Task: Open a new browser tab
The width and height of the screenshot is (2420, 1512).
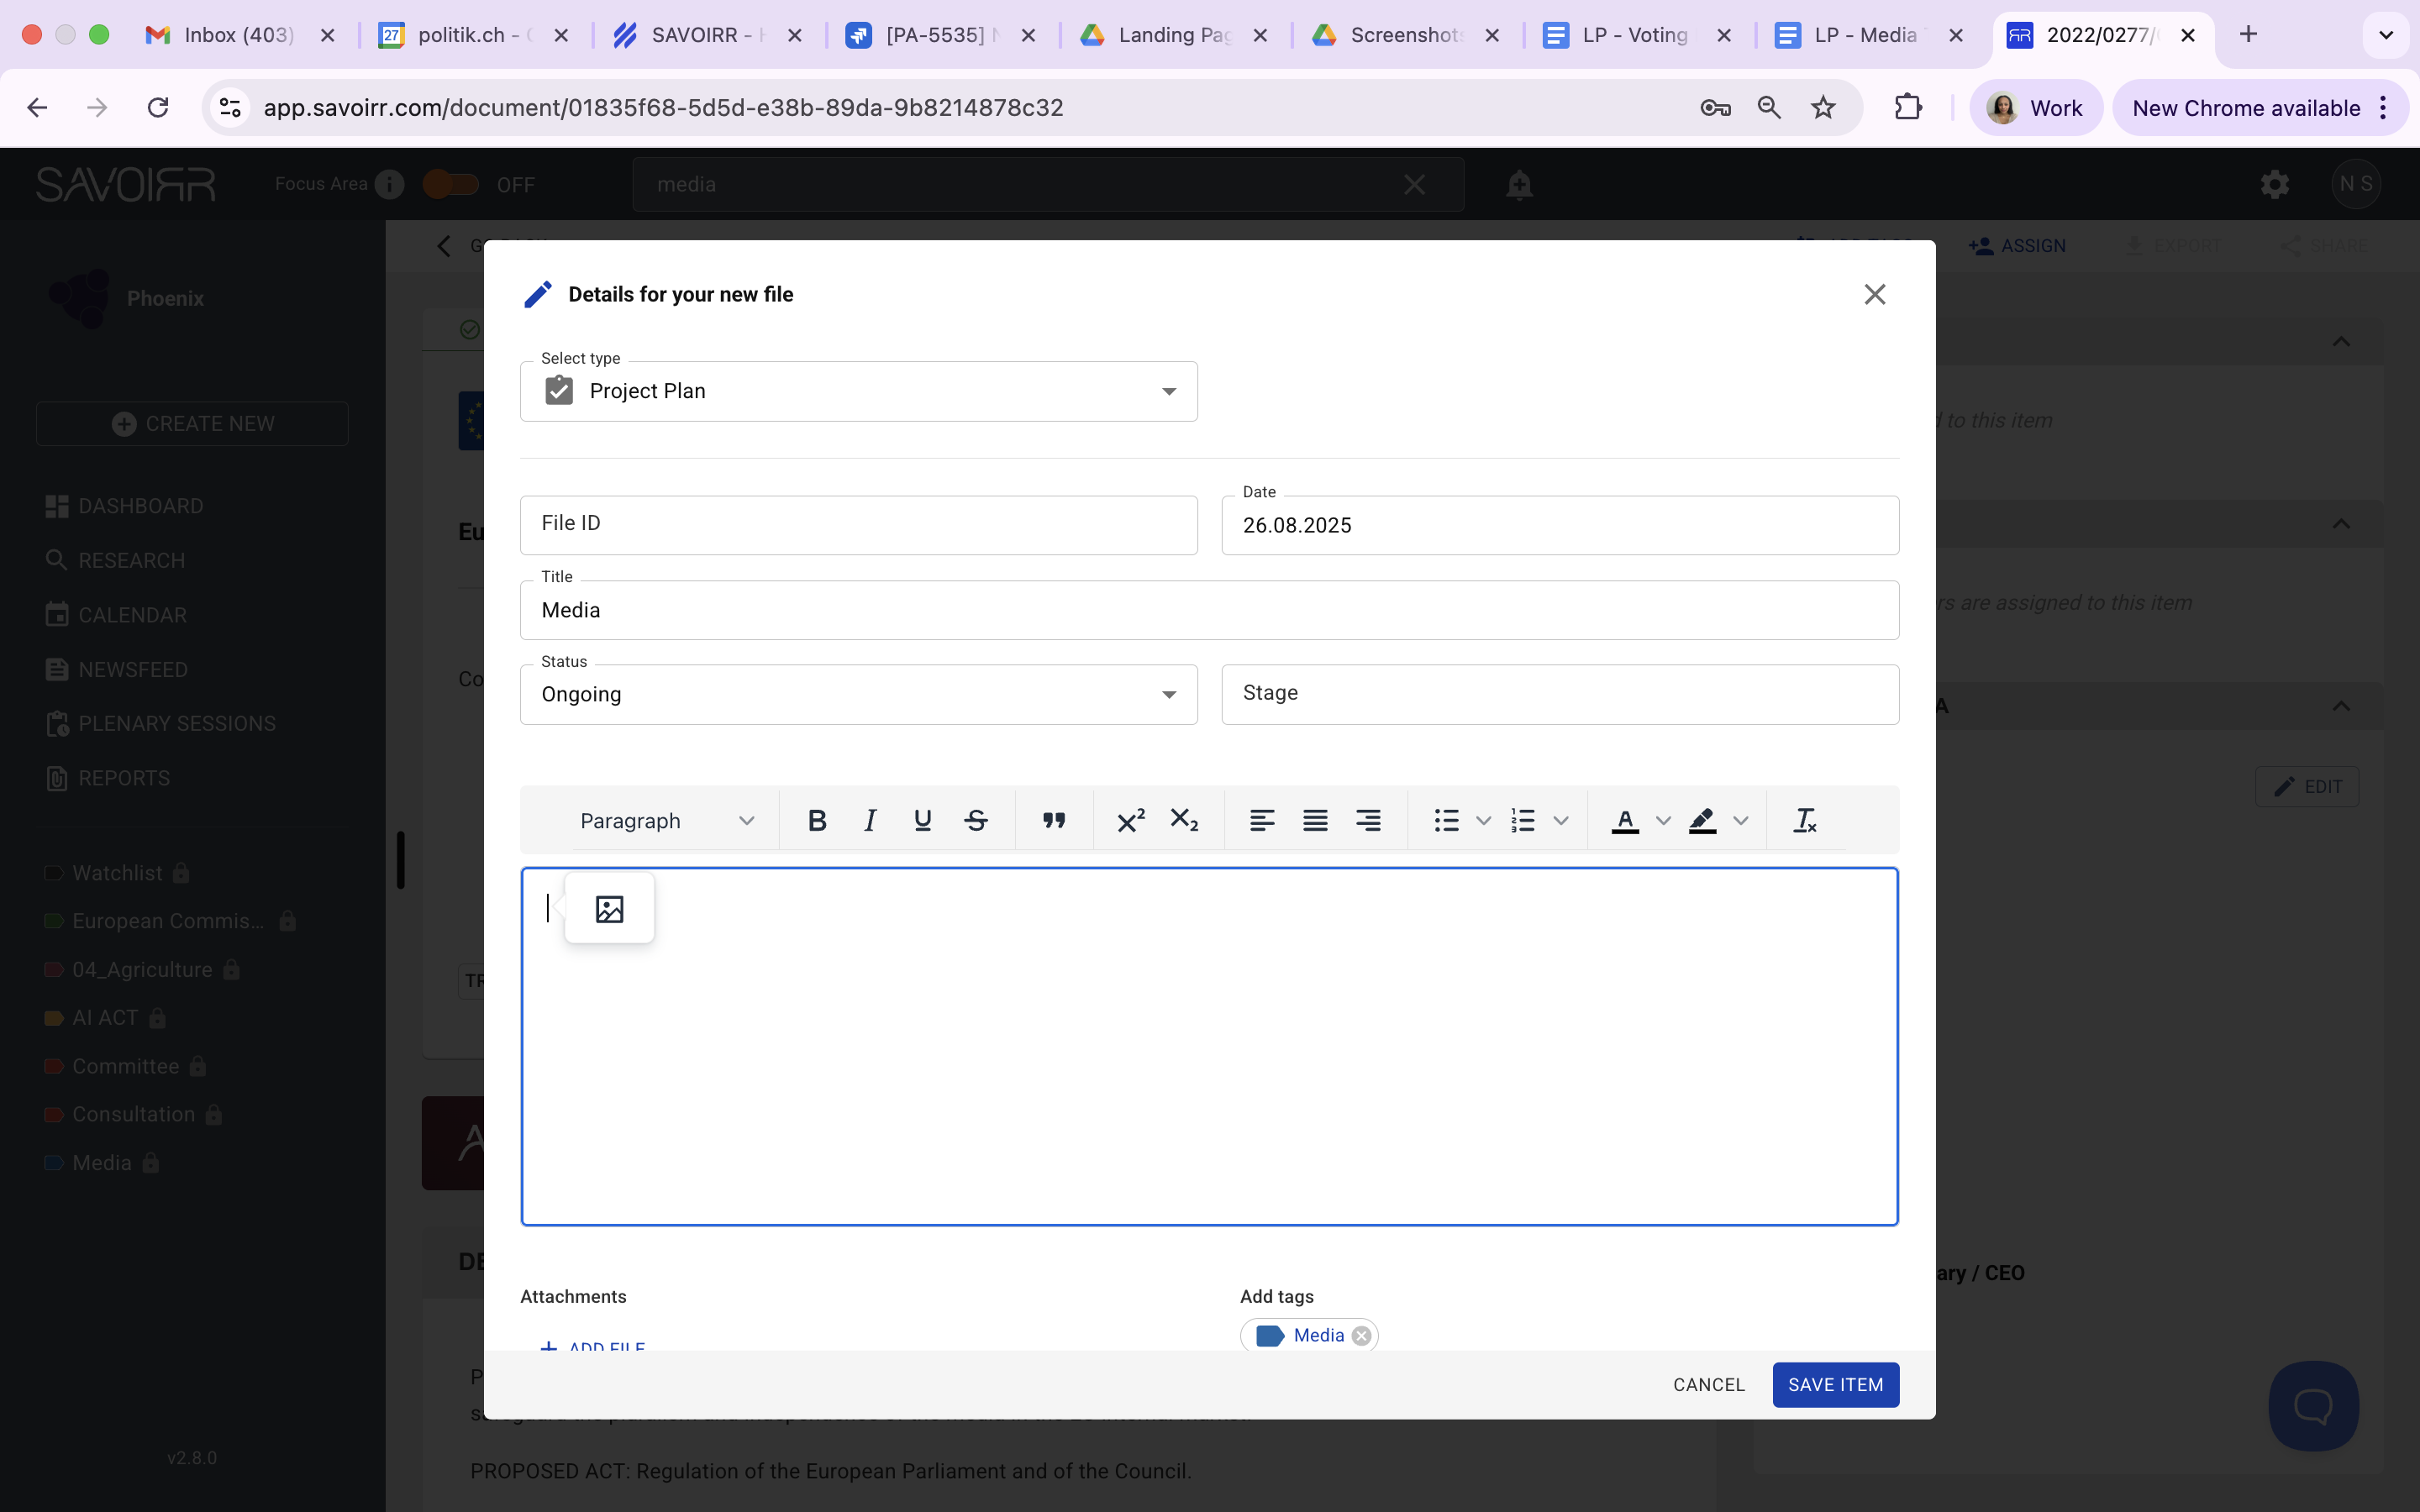Action: pyautogui.click(x=2249, y=35)
